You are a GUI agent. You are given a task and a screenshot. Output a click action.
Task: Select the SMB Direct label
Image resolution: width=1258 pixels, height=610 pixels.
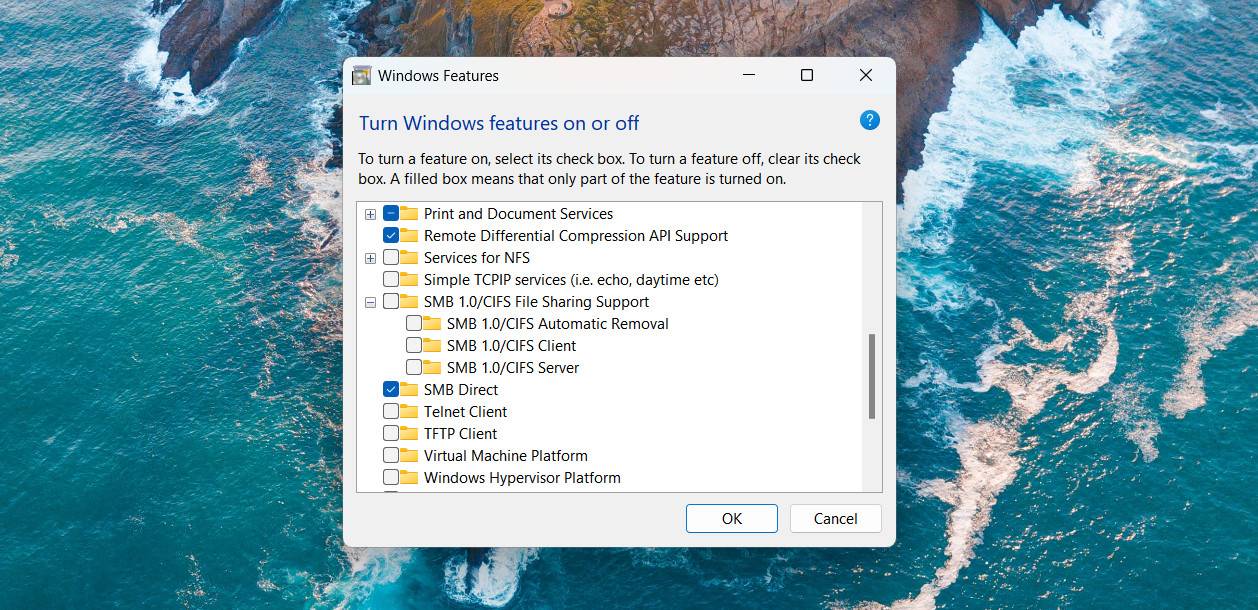tap(461, 389)
